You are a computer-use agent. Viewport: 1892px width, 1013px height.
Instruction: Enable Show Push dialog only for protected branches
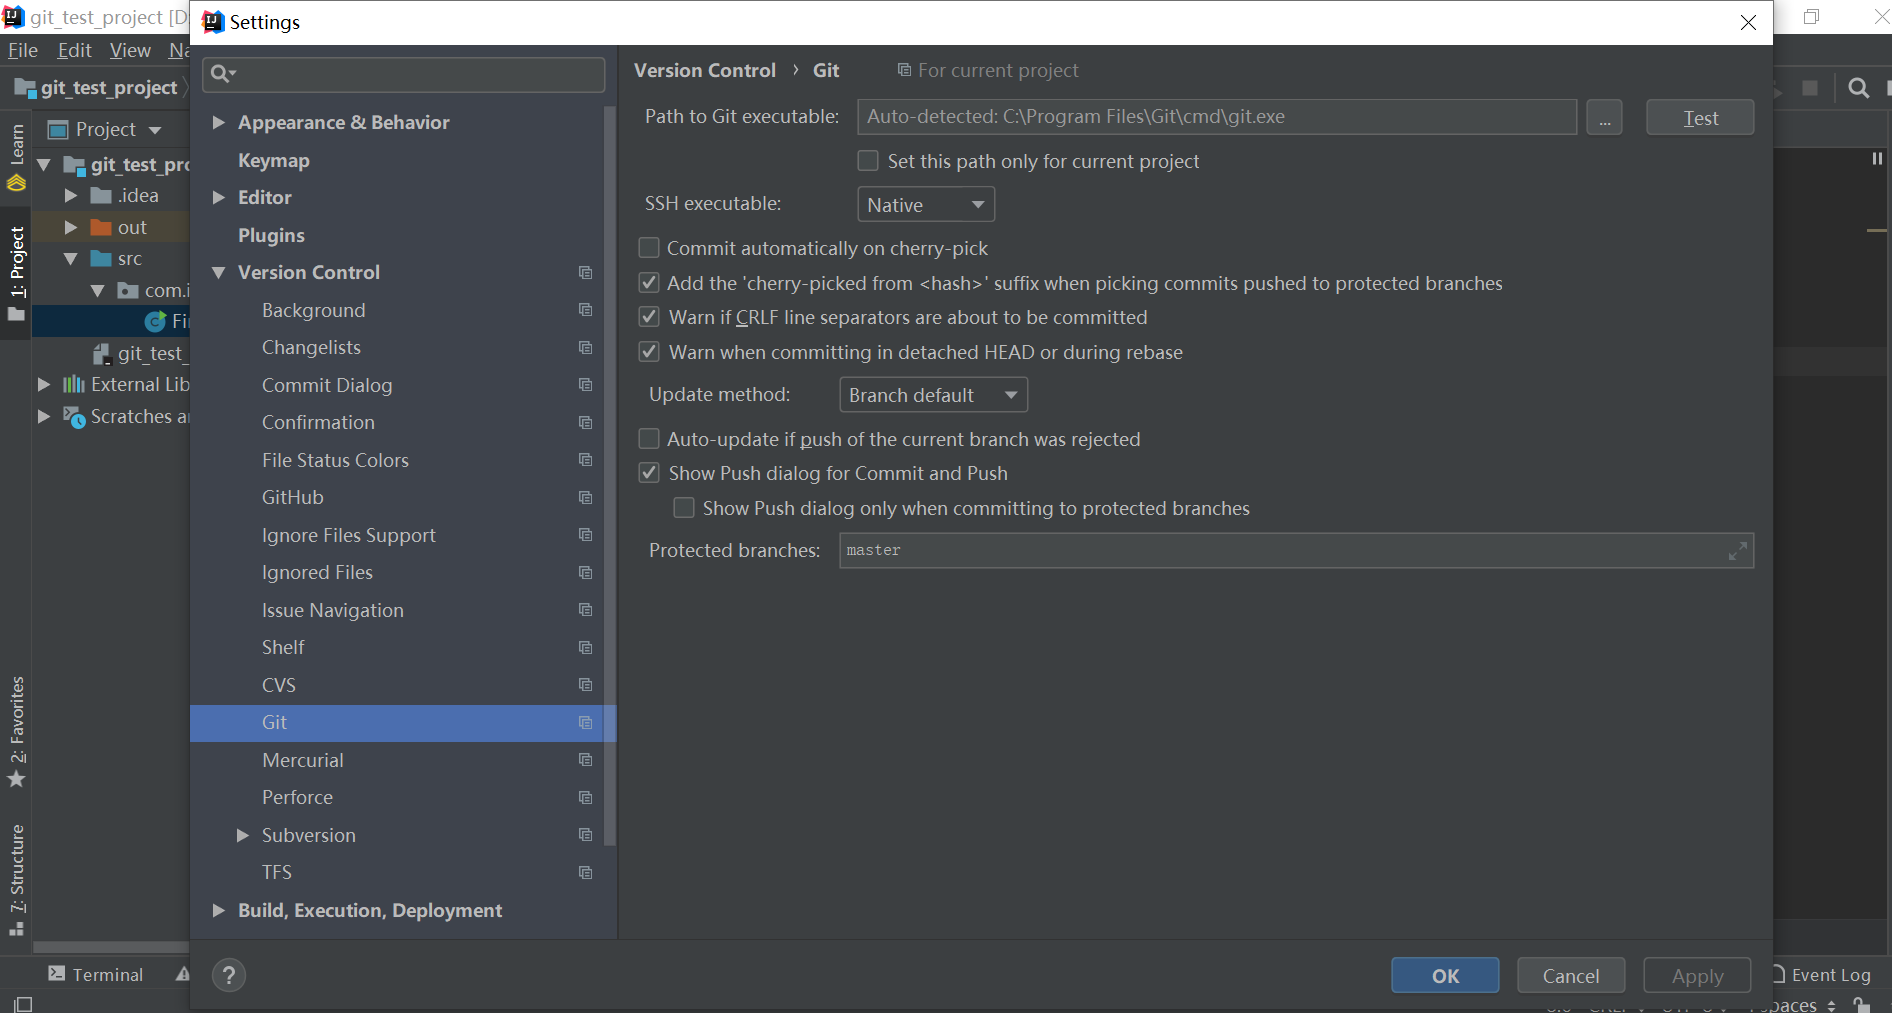pos(684,508)
